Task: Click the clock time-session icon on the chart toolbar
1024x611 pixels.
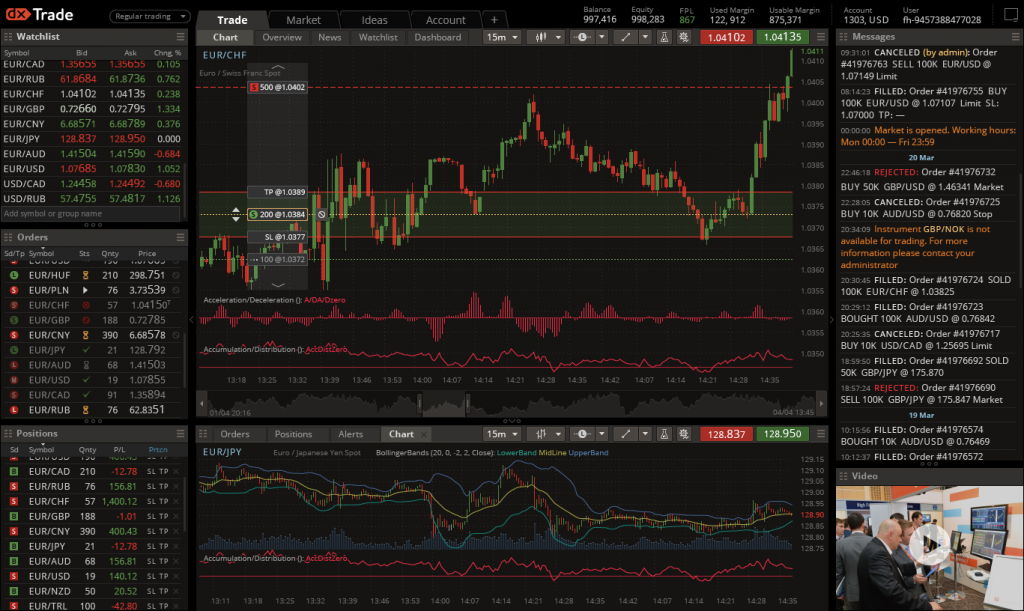Action: [581, 37]
